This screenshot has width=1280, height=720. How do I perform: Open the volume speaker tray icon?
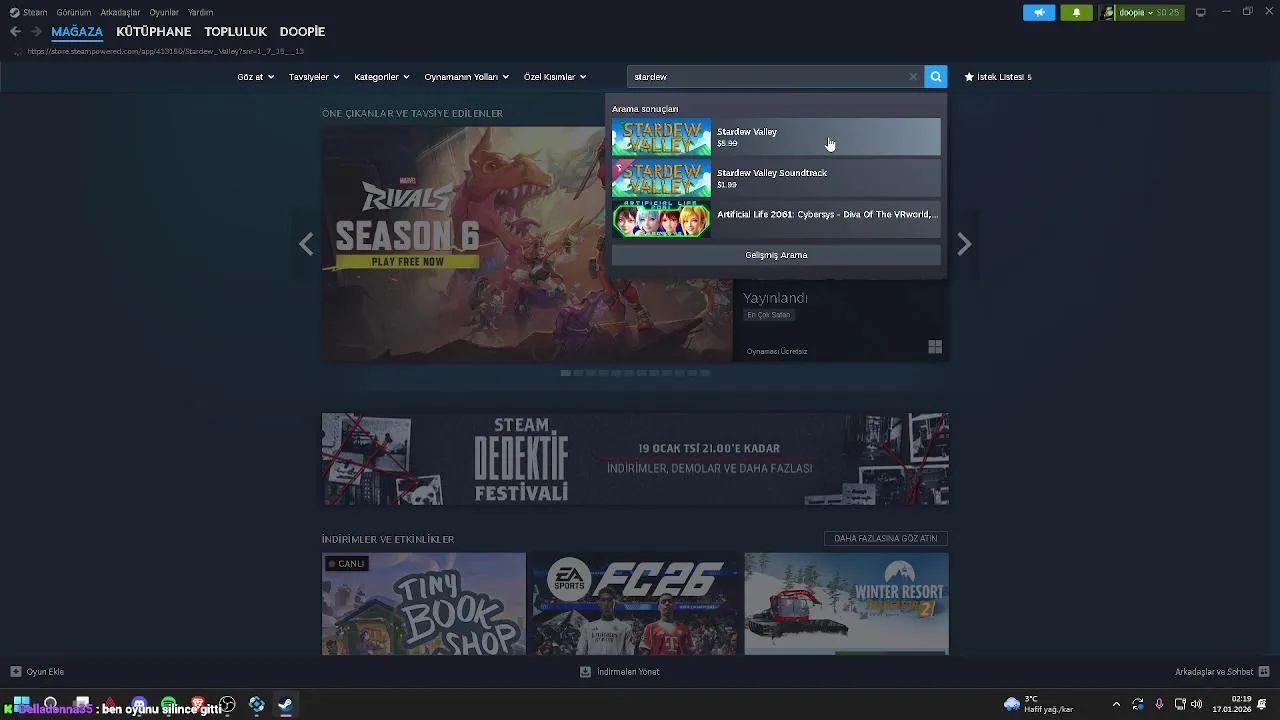point(1197,705)
